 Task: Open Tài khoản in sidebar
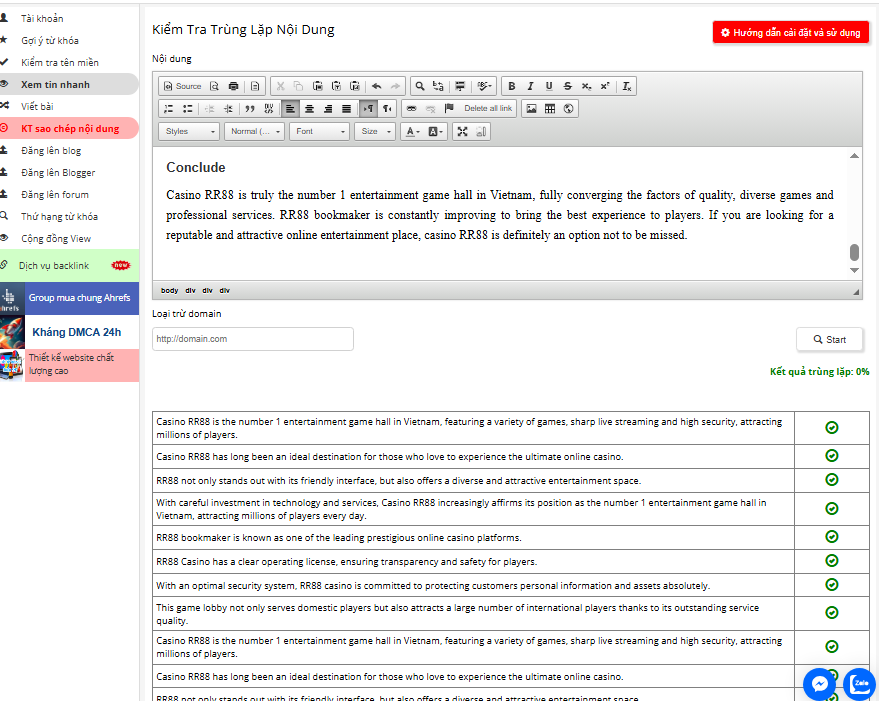click(x=42, y=19)
